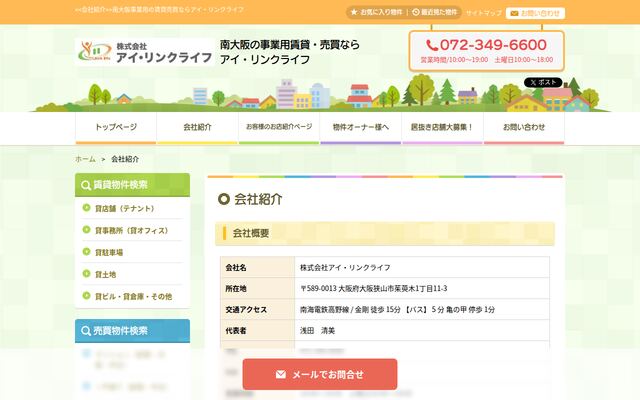Click the circle icon beside 会社紹介 heading
Image resolution: width=640 pixels, height=400 pixels.
[x=224, y=199]
